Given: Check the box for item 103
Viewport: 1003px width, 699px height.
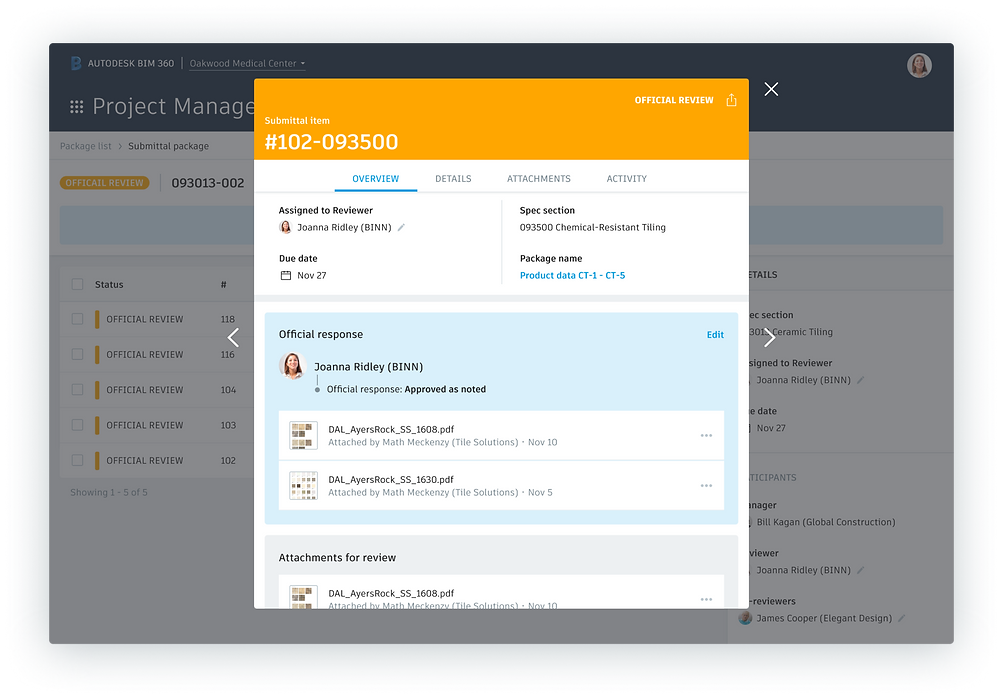Looking at the screenshot, I should click(77, 425).
